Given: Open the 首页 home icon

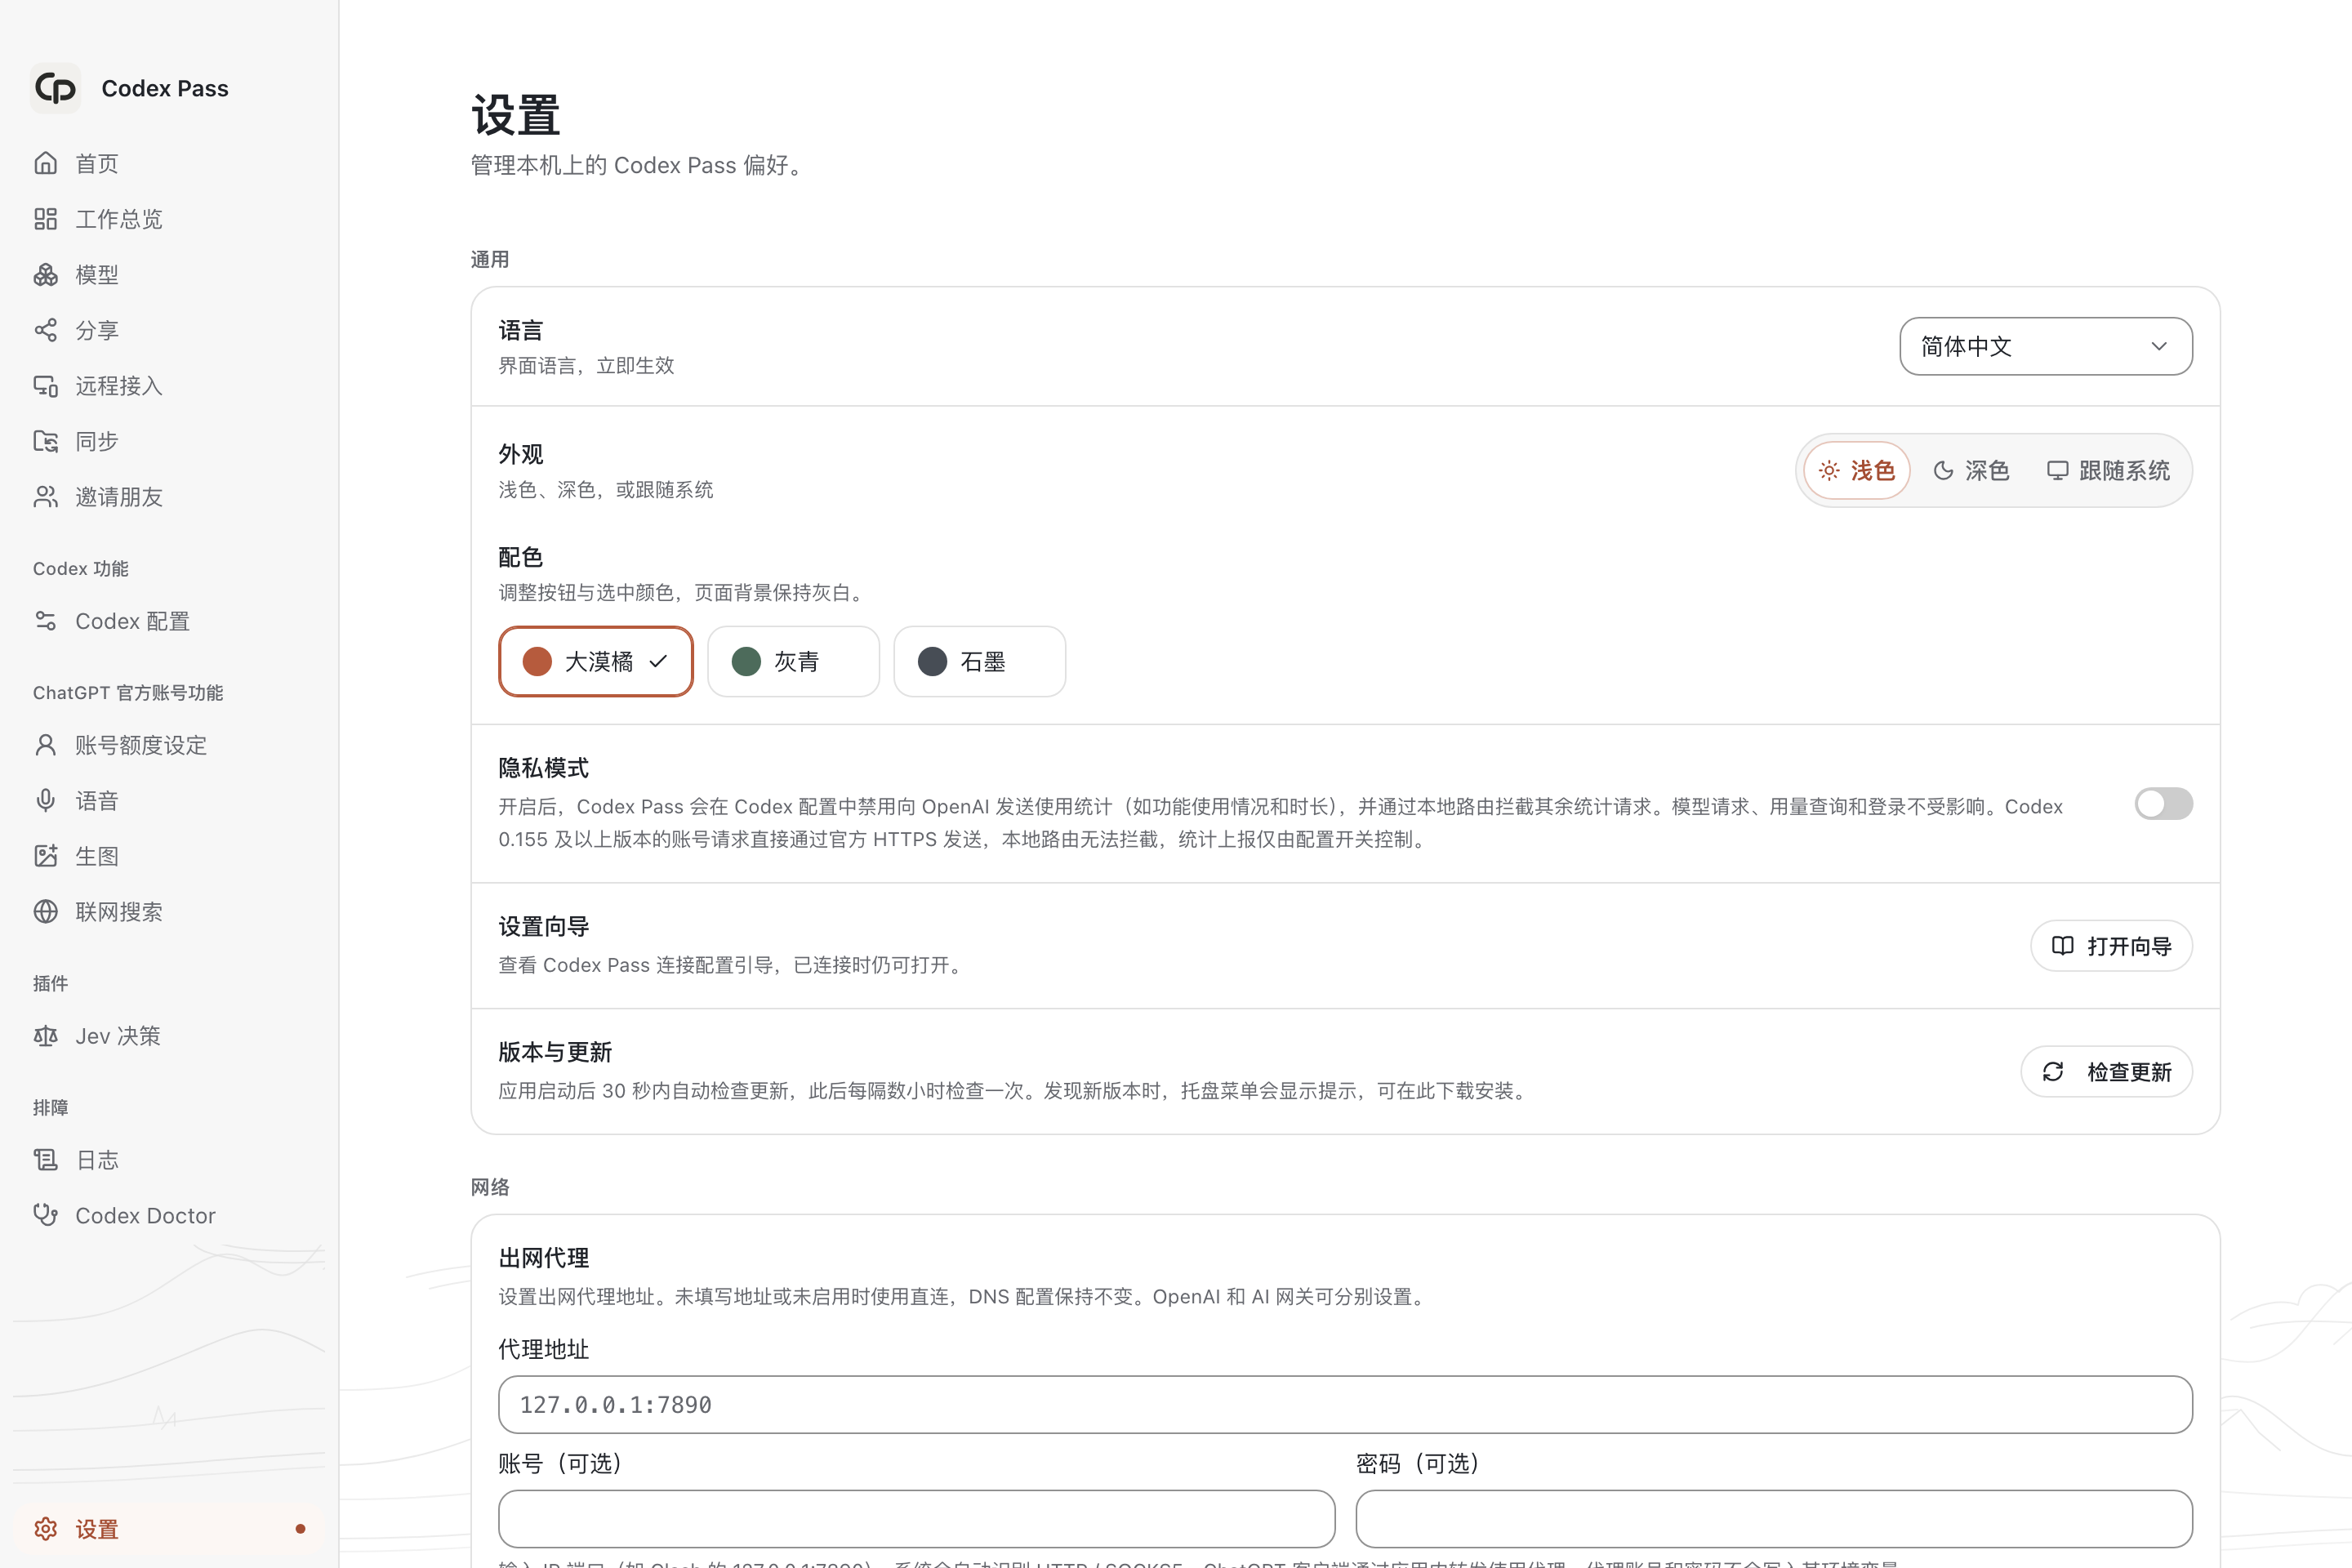Looking at the screenshot, I should point(46,163).
